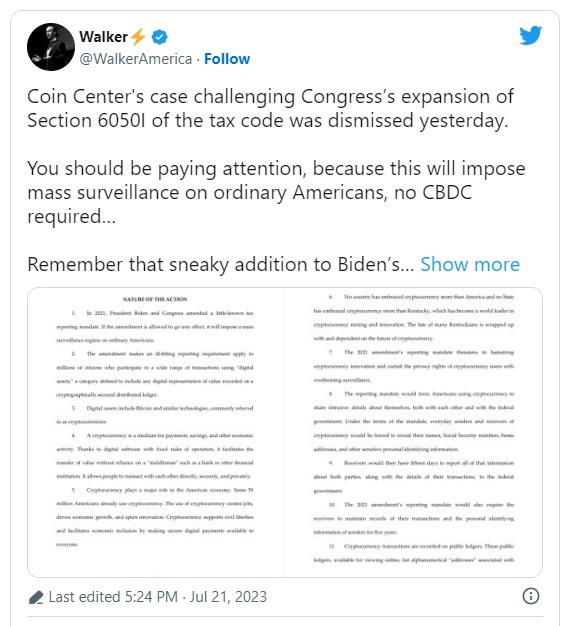Image resolution: width=570 pixels, height=626 pixels.
Task: Click the lightning bolt emoji beside Walker
Action: click(x=138, y=37)
